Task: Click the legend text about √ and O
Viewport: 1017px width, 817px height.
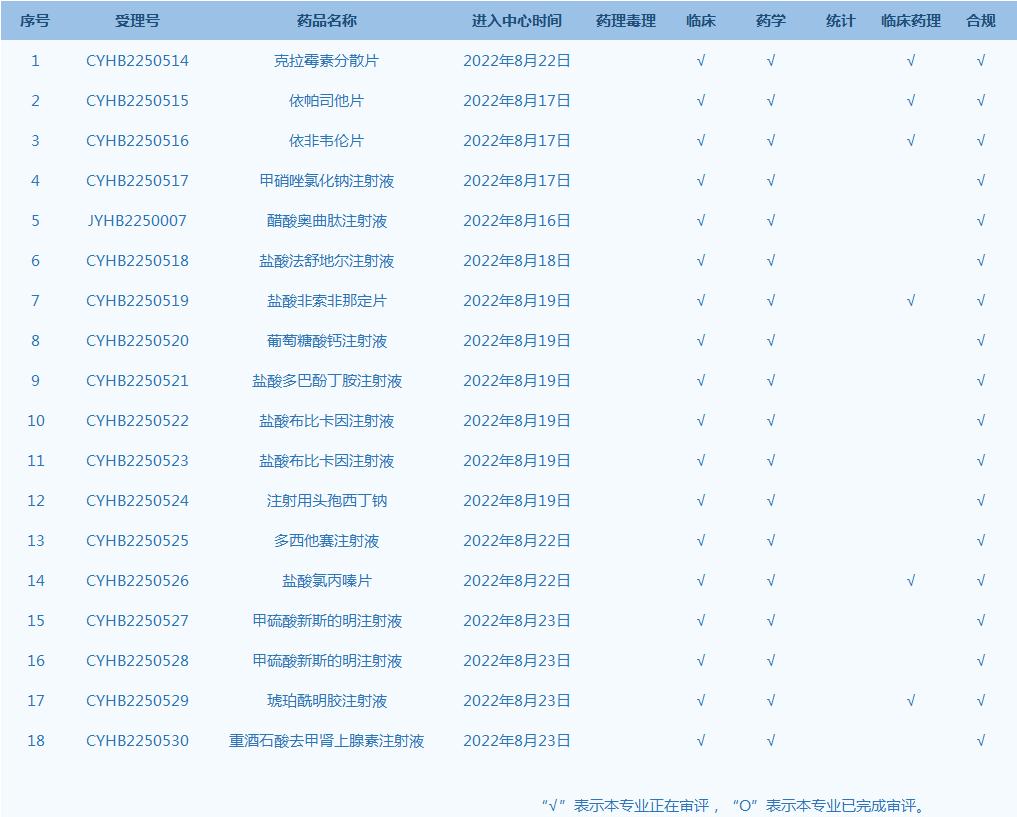Action: 733,806
